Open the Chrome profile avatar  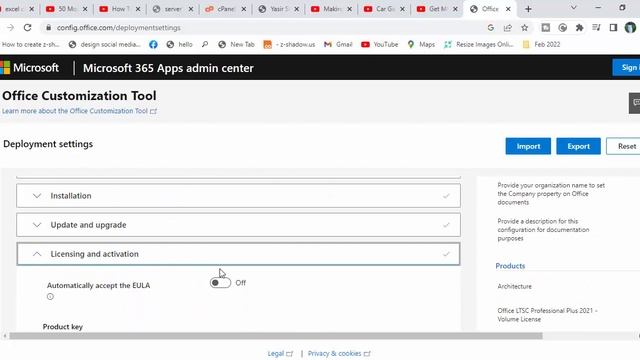[x=630, y=28]
